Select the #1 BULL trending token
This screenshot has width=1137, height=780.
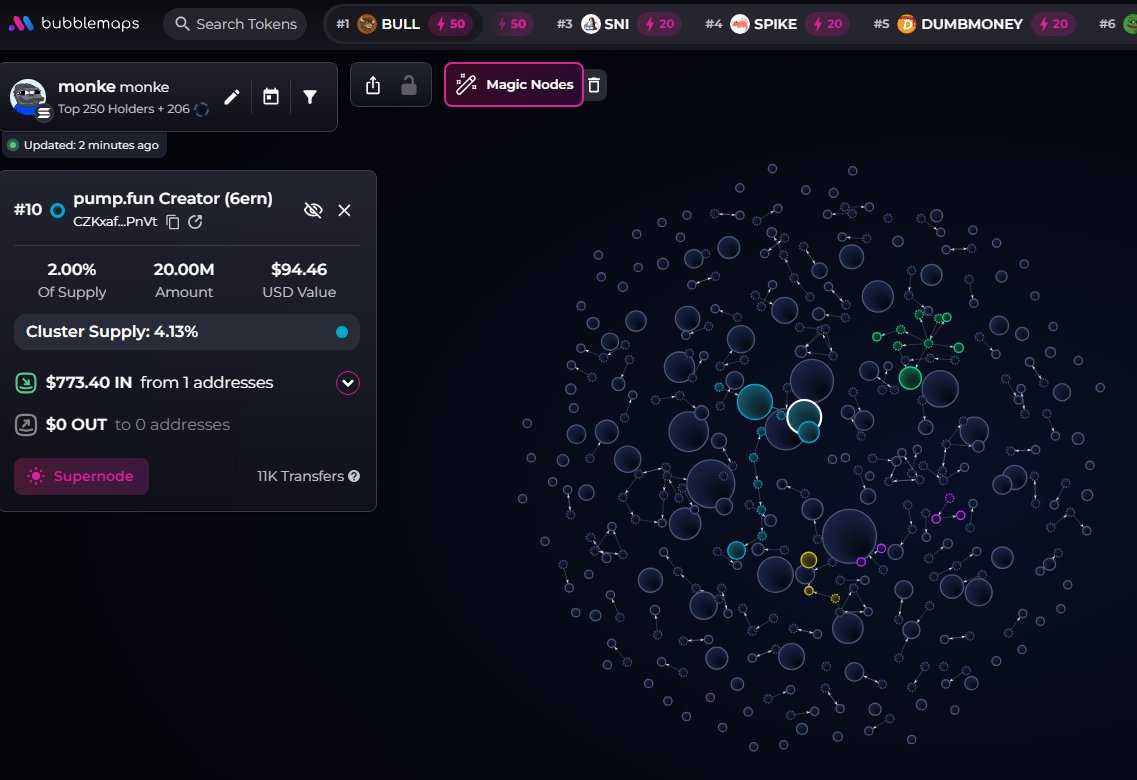coord(390,24)
